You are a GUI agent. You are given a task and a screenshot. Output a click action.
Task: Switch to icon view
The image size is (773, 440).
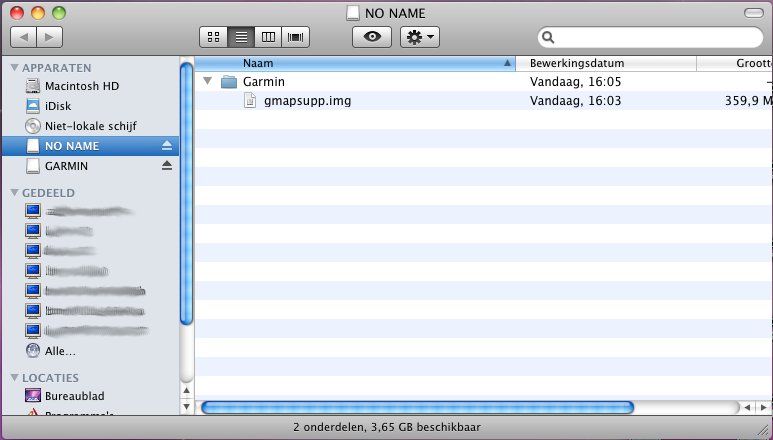pos(213,37)
